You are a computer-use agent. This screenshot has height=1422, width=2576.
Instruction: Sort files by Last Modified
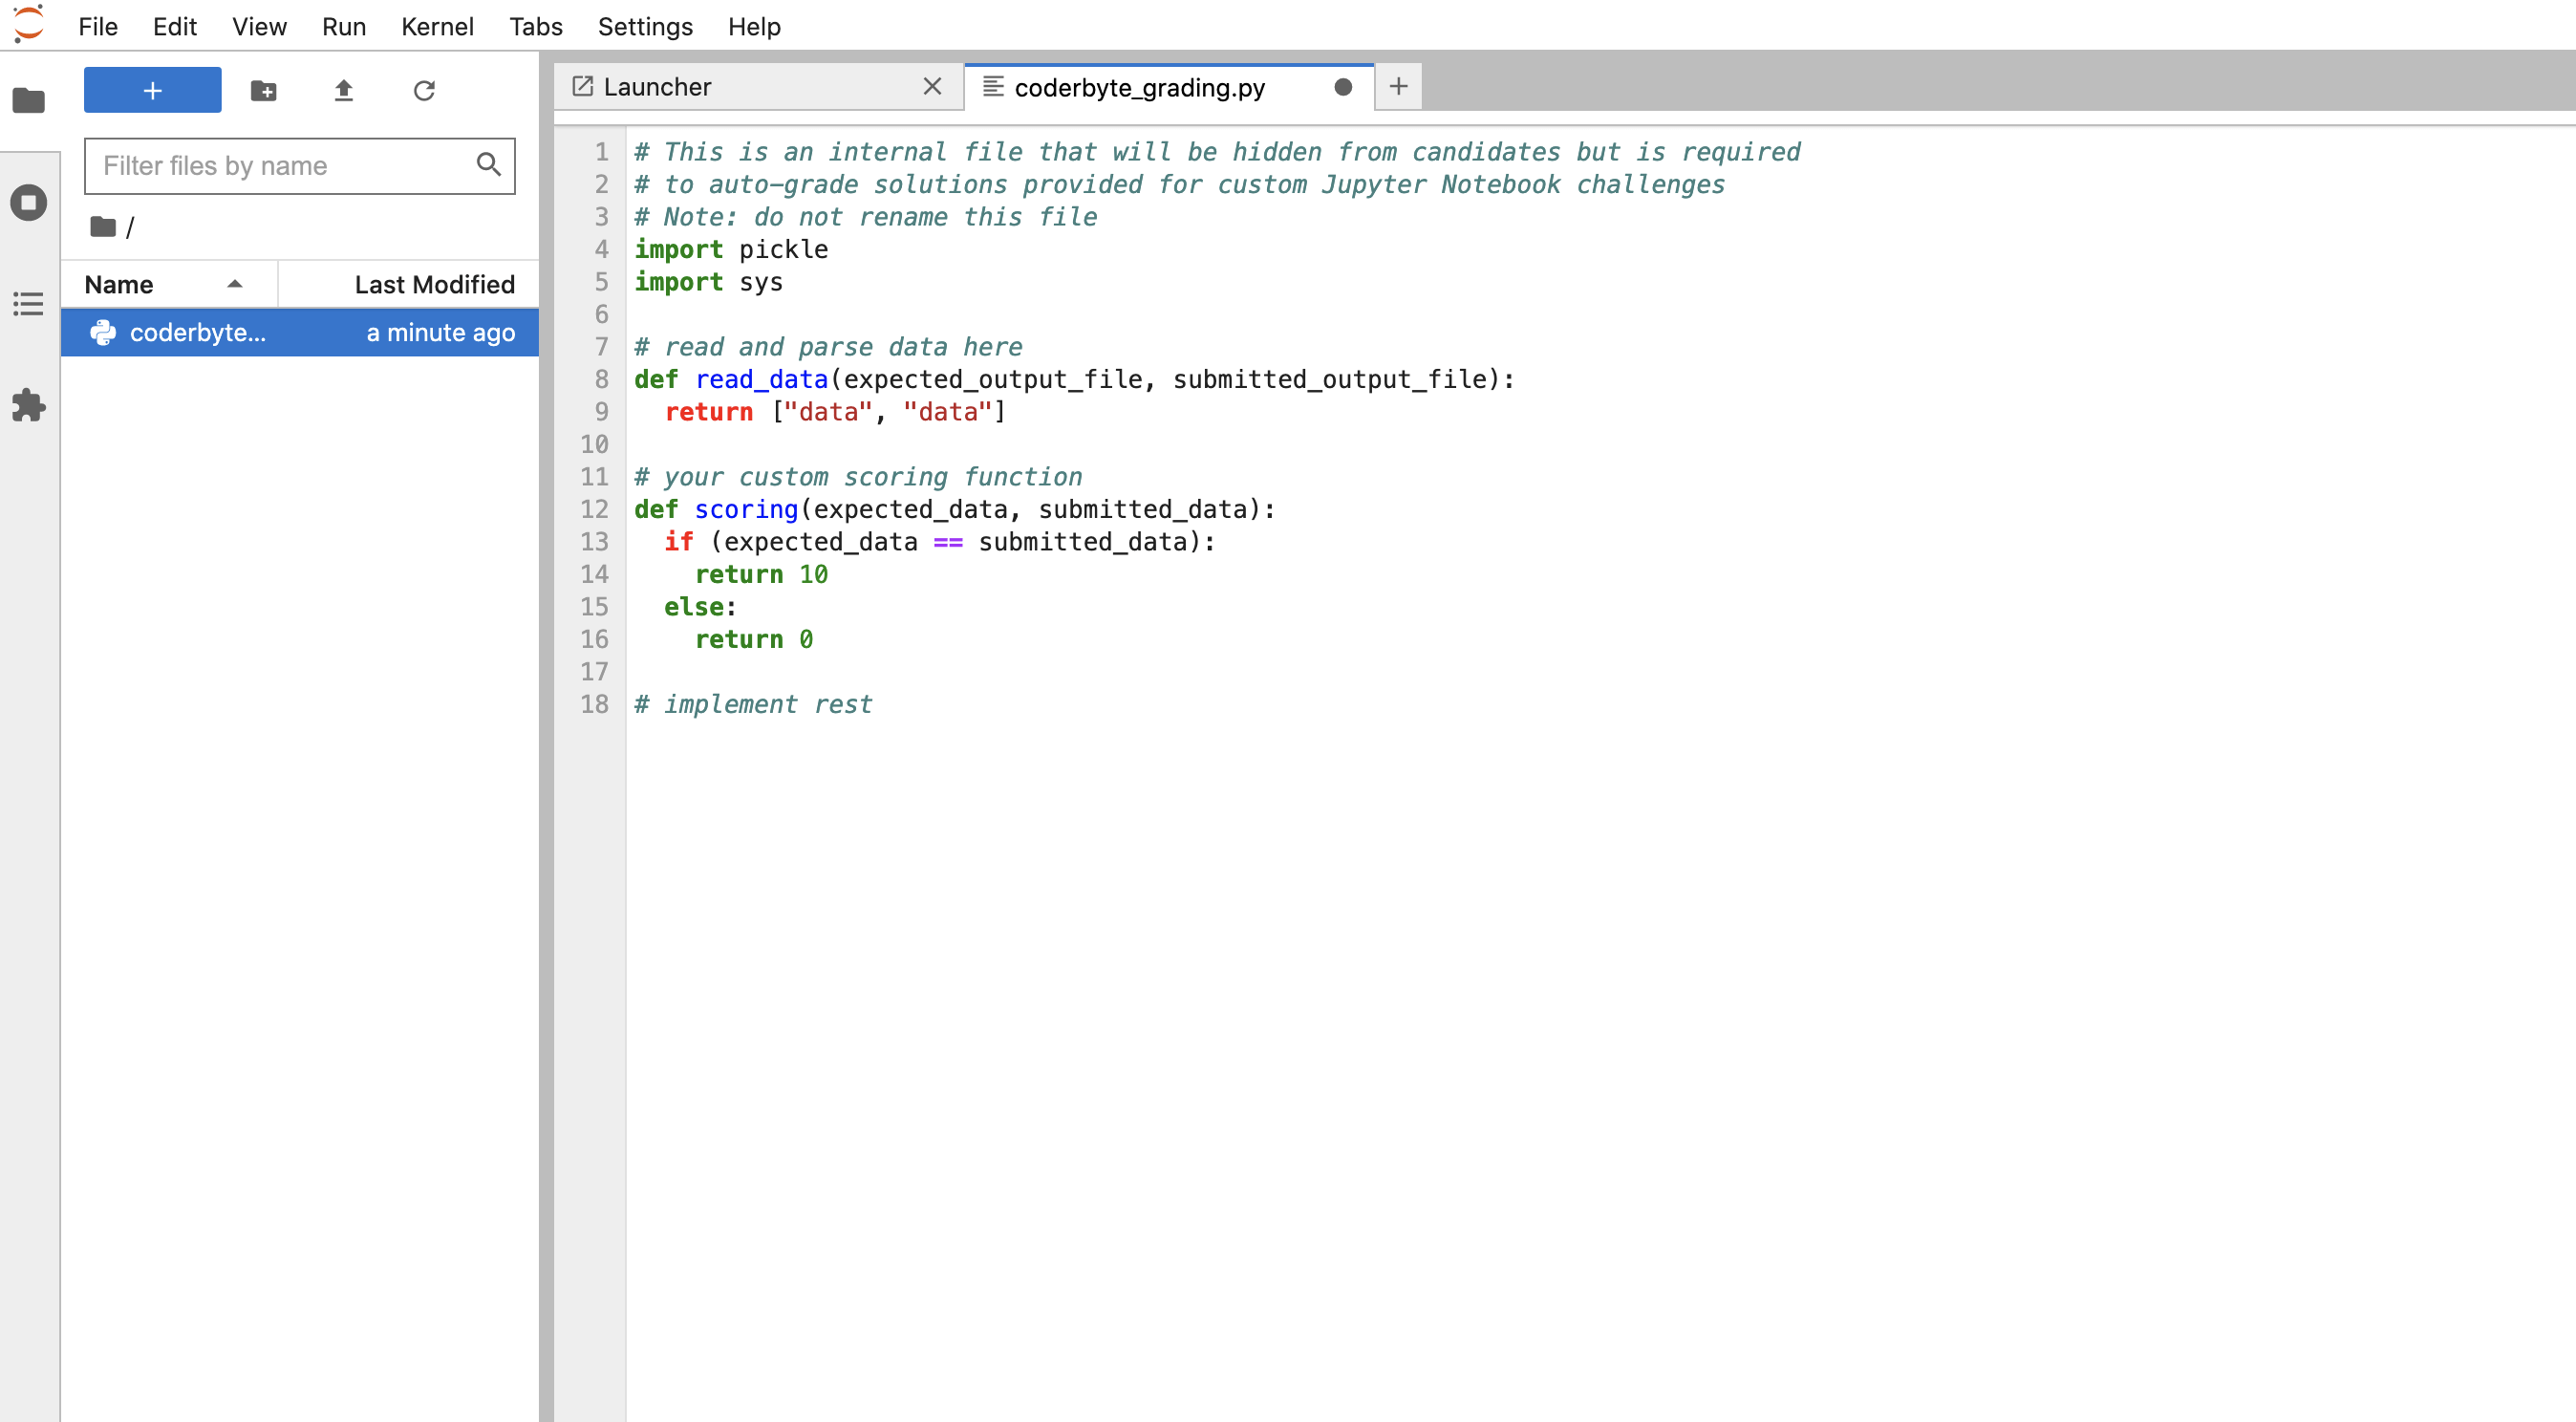point(434,284)
